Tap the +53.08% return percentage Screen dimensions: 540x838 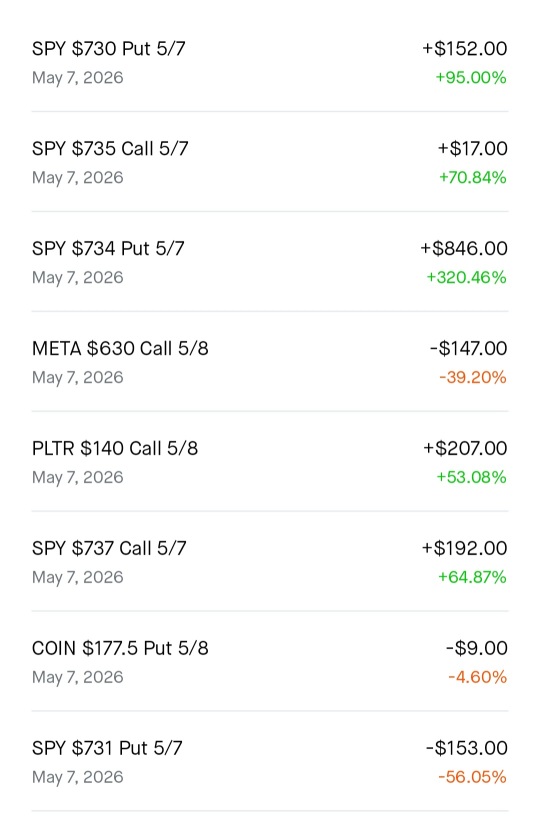[472, 477]
